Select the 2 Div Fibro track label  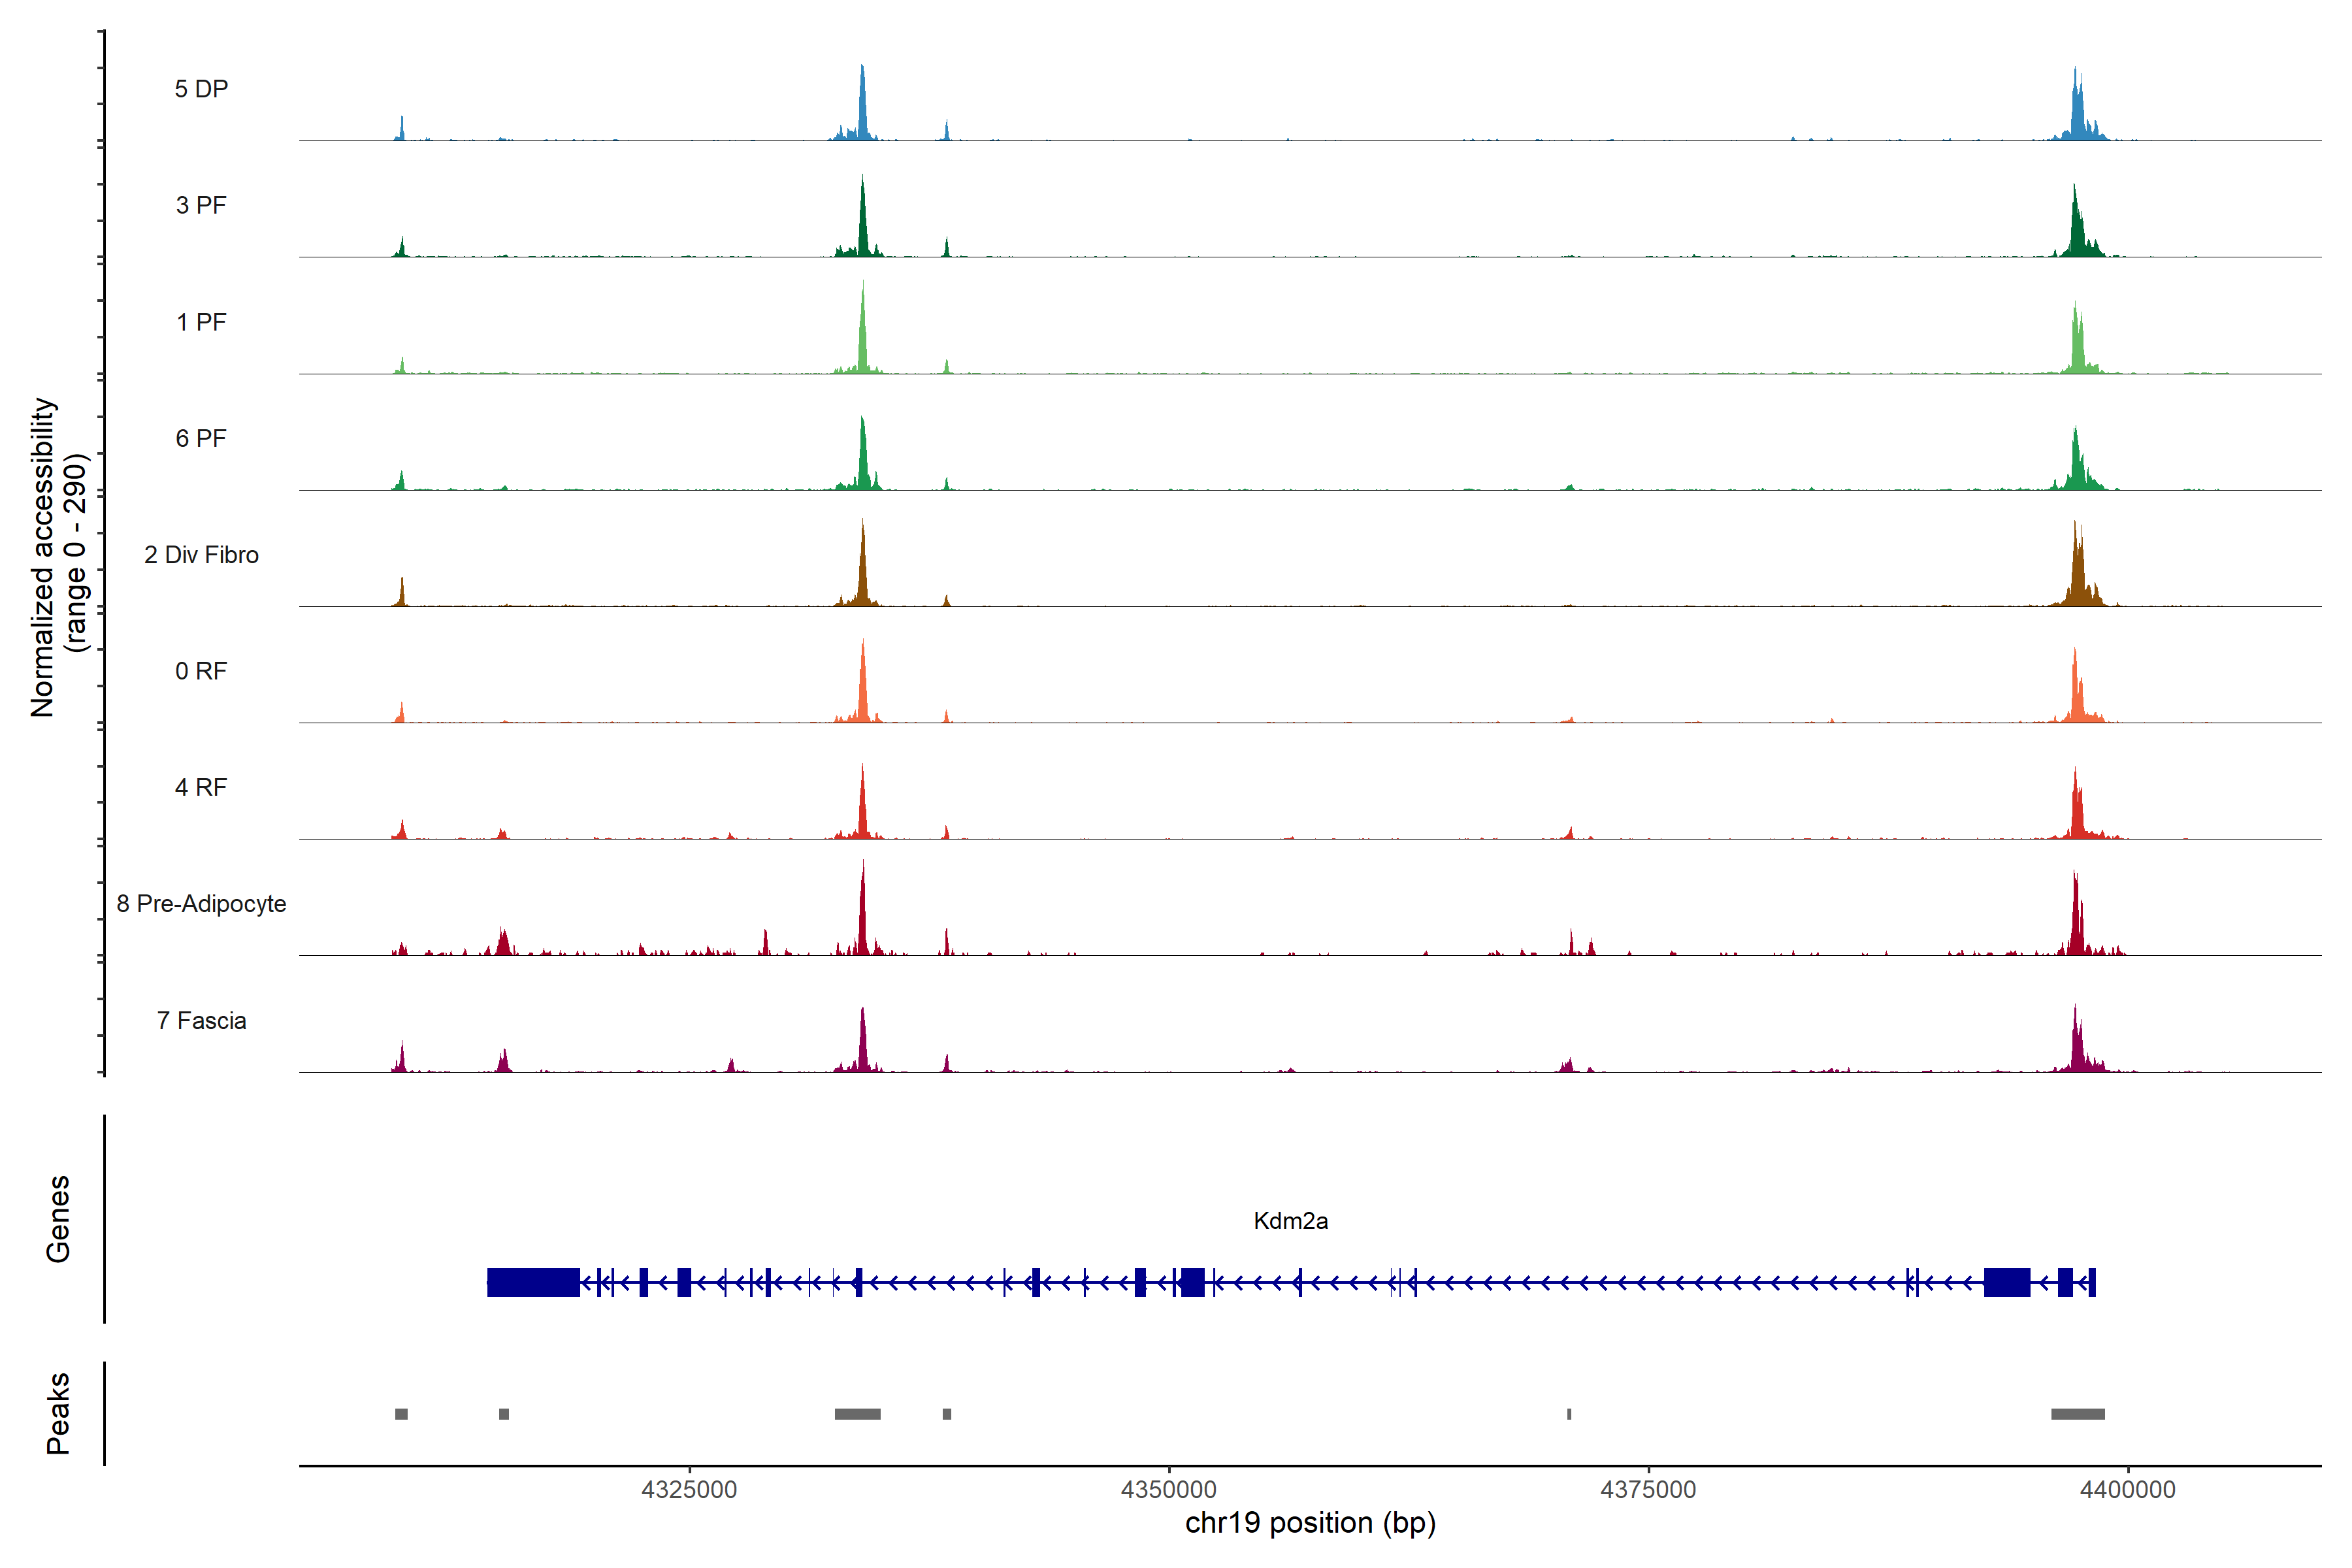click(x=201, y=555)
